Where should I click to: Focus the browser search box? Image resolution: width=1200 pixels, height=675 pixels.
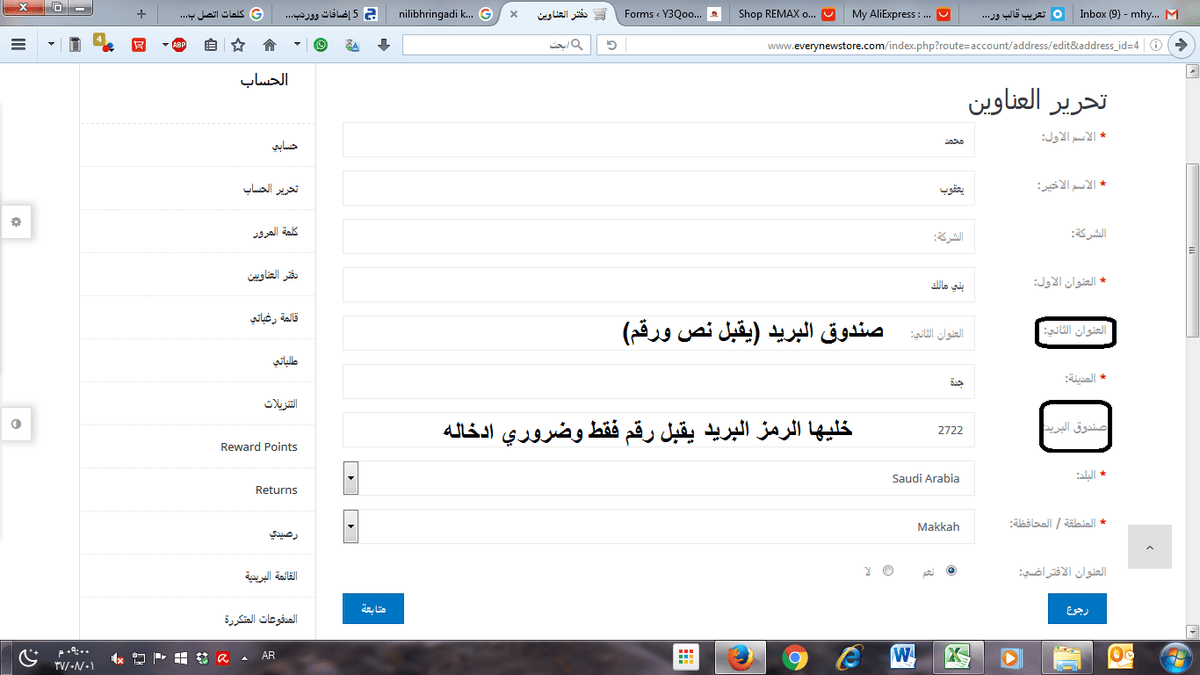497,45
